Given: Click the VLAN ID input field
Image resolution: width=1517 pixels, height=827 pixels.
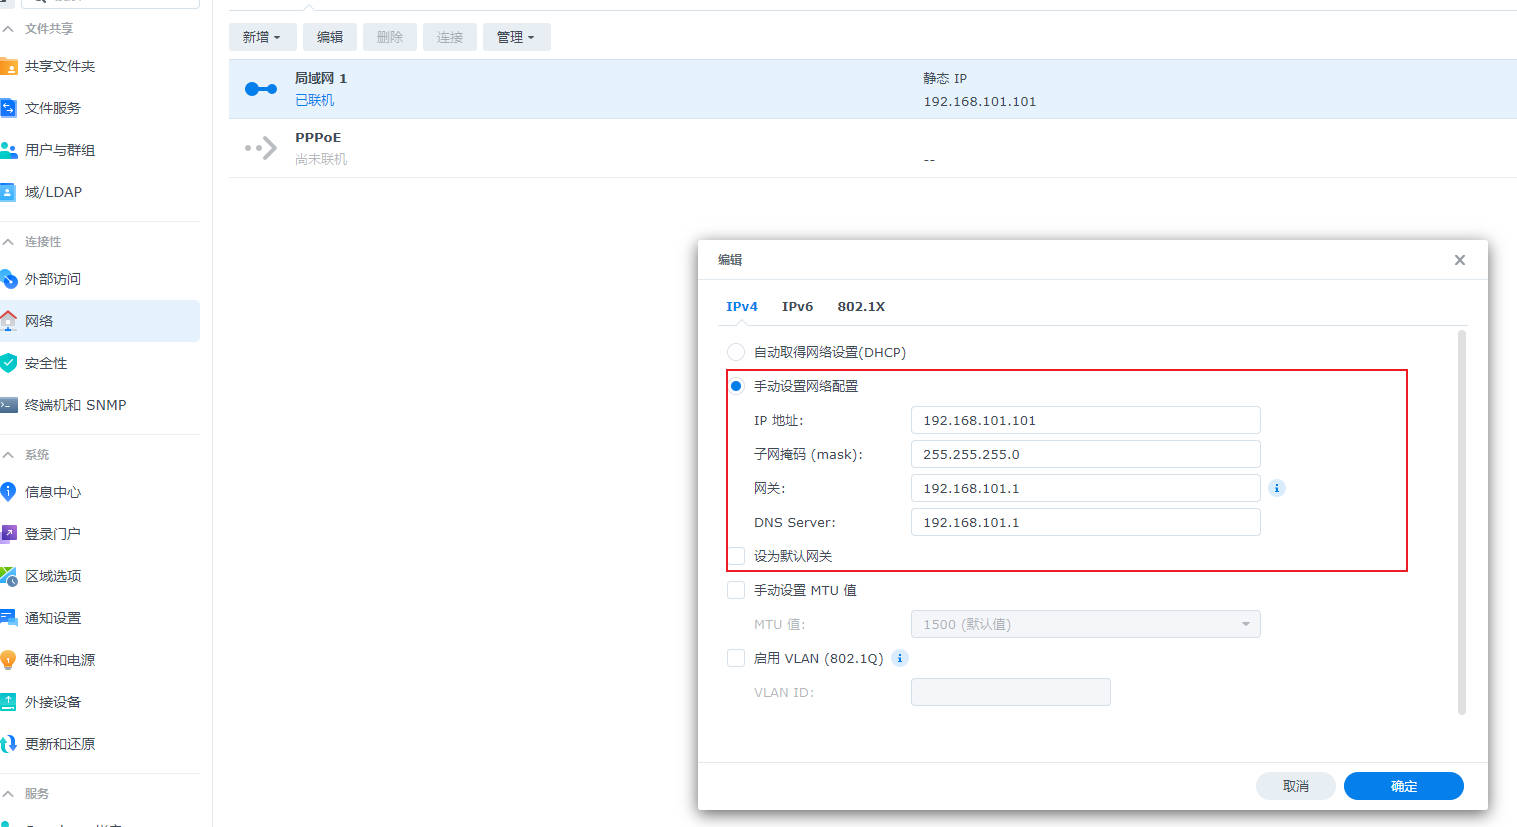Looking at the screenshot, I should [x=1010, y=692].
